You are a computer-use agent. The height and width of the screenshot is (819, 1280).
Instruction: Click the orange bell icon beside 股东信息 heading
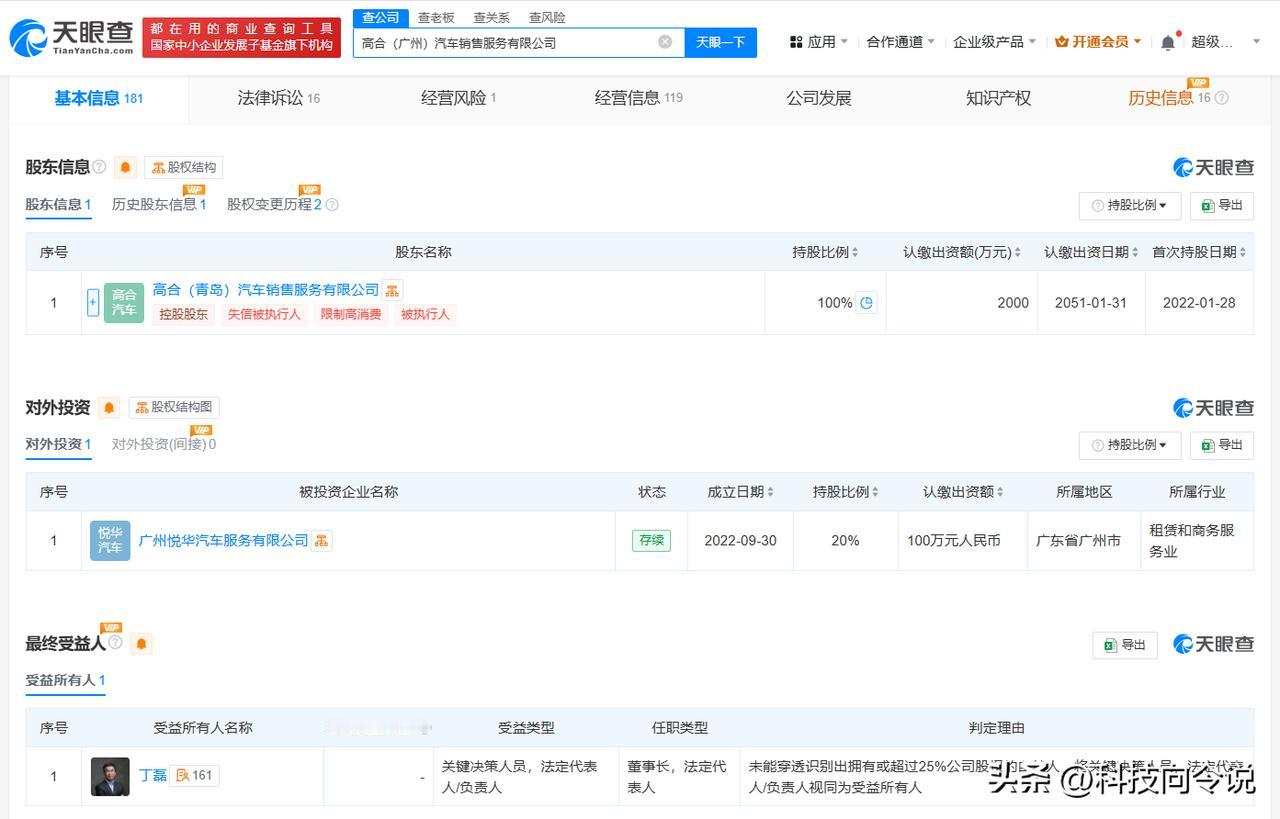(125, 167)
